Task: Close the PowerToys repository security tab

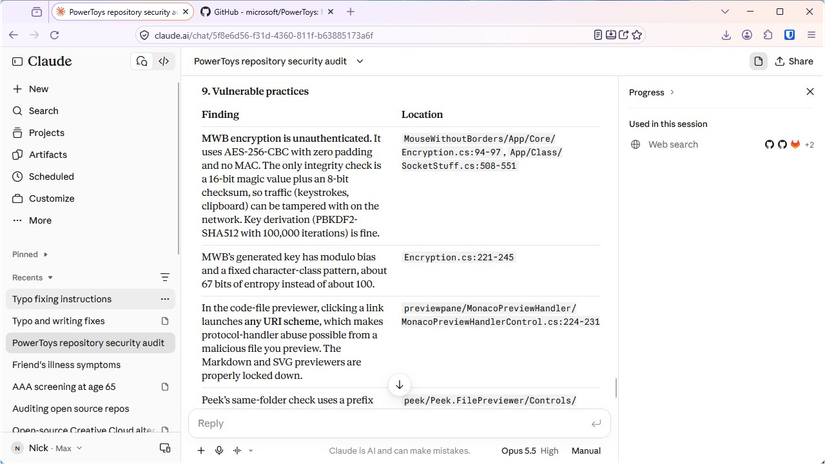Action: tap(185, 12)
